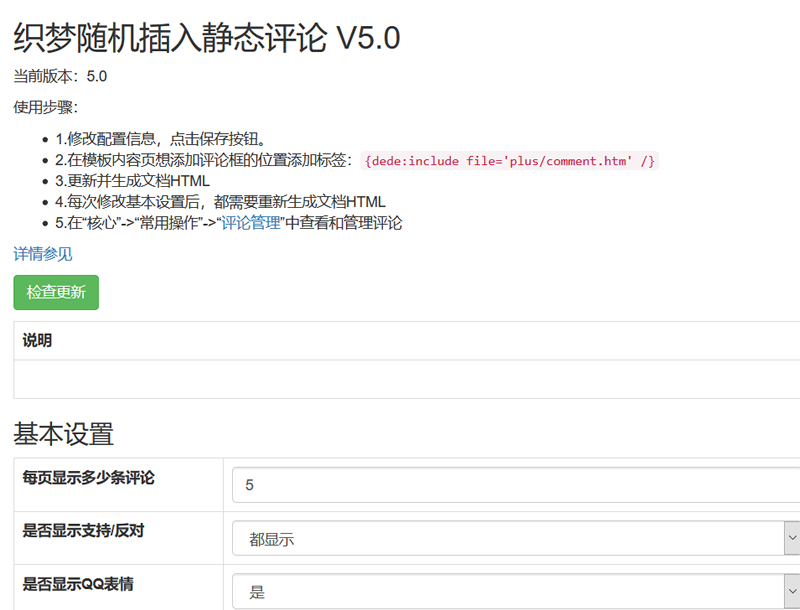Image resolution: width=800 pixels, height=610 pixels.
Task: Click the 使用步骤 label text
Action: coord(45,108)
